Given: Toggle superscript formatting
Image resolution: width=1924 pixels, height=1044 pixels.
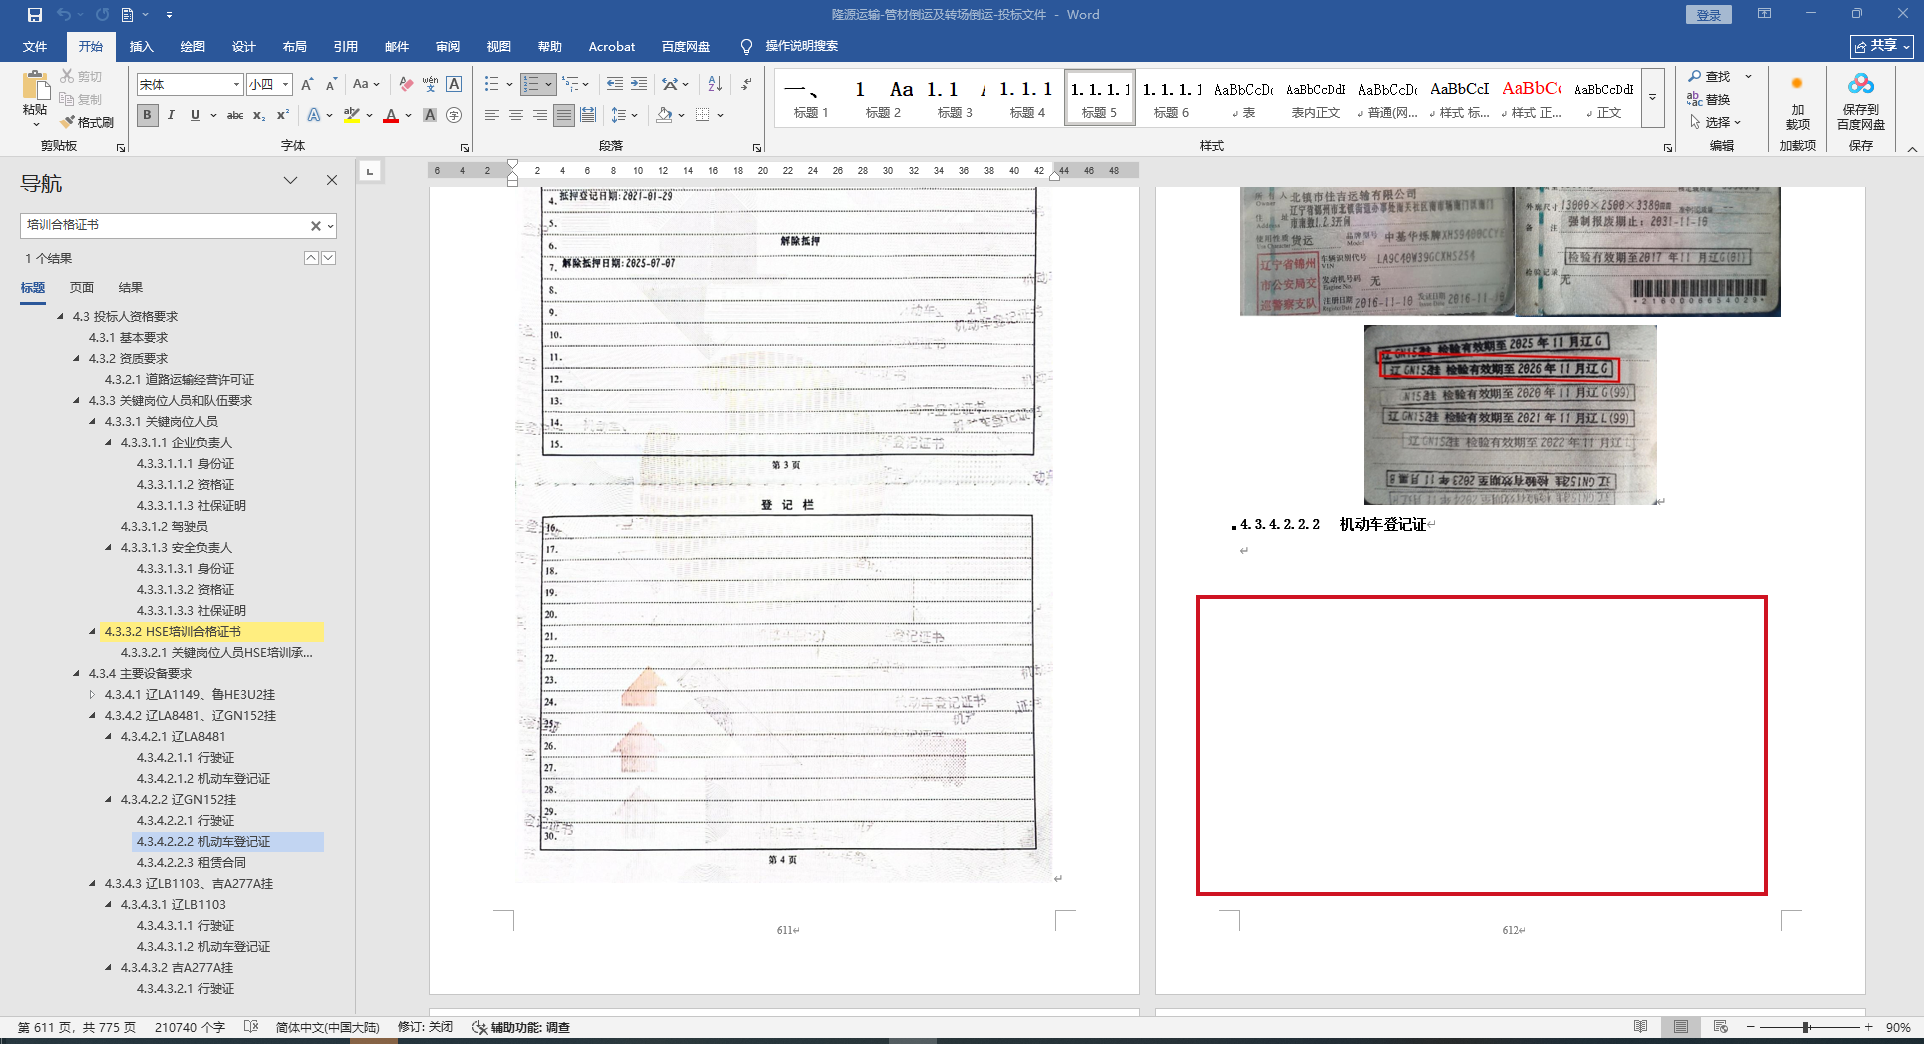Looking at the screenshot, I should click(283, 115).
